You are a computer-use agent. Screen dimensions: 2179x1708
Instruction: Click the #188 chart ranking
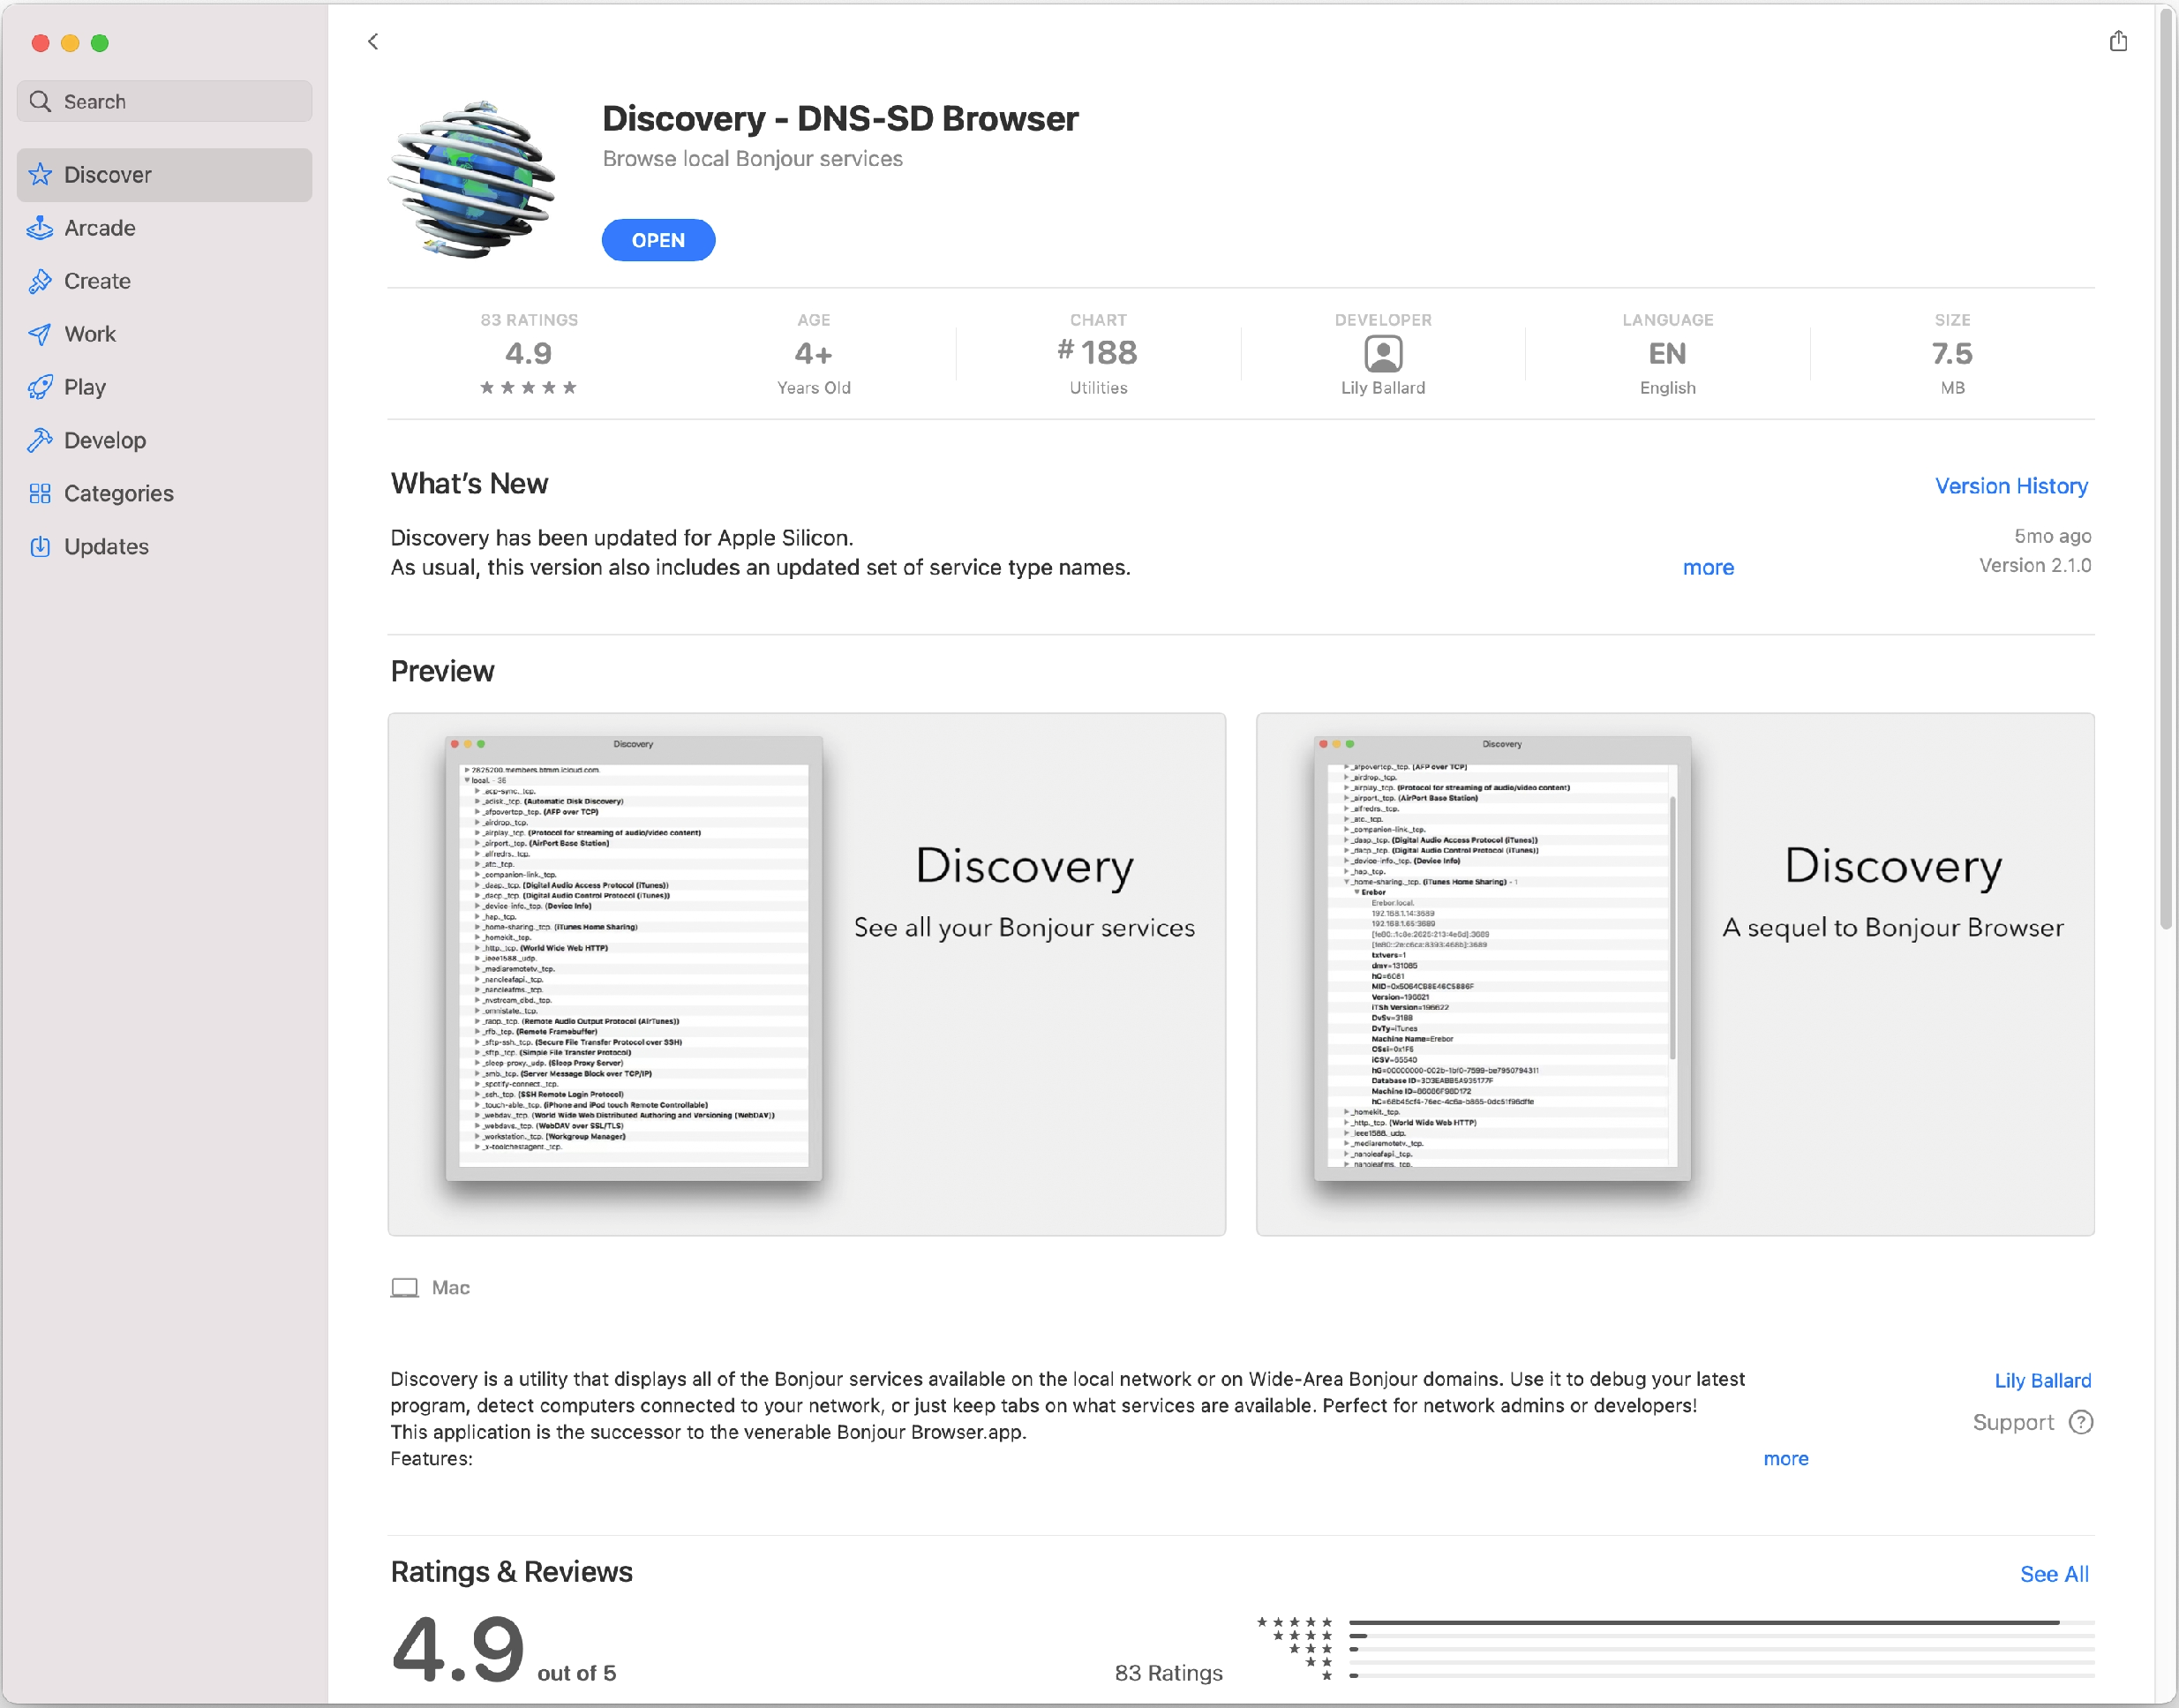click(x=1098, y=353)
